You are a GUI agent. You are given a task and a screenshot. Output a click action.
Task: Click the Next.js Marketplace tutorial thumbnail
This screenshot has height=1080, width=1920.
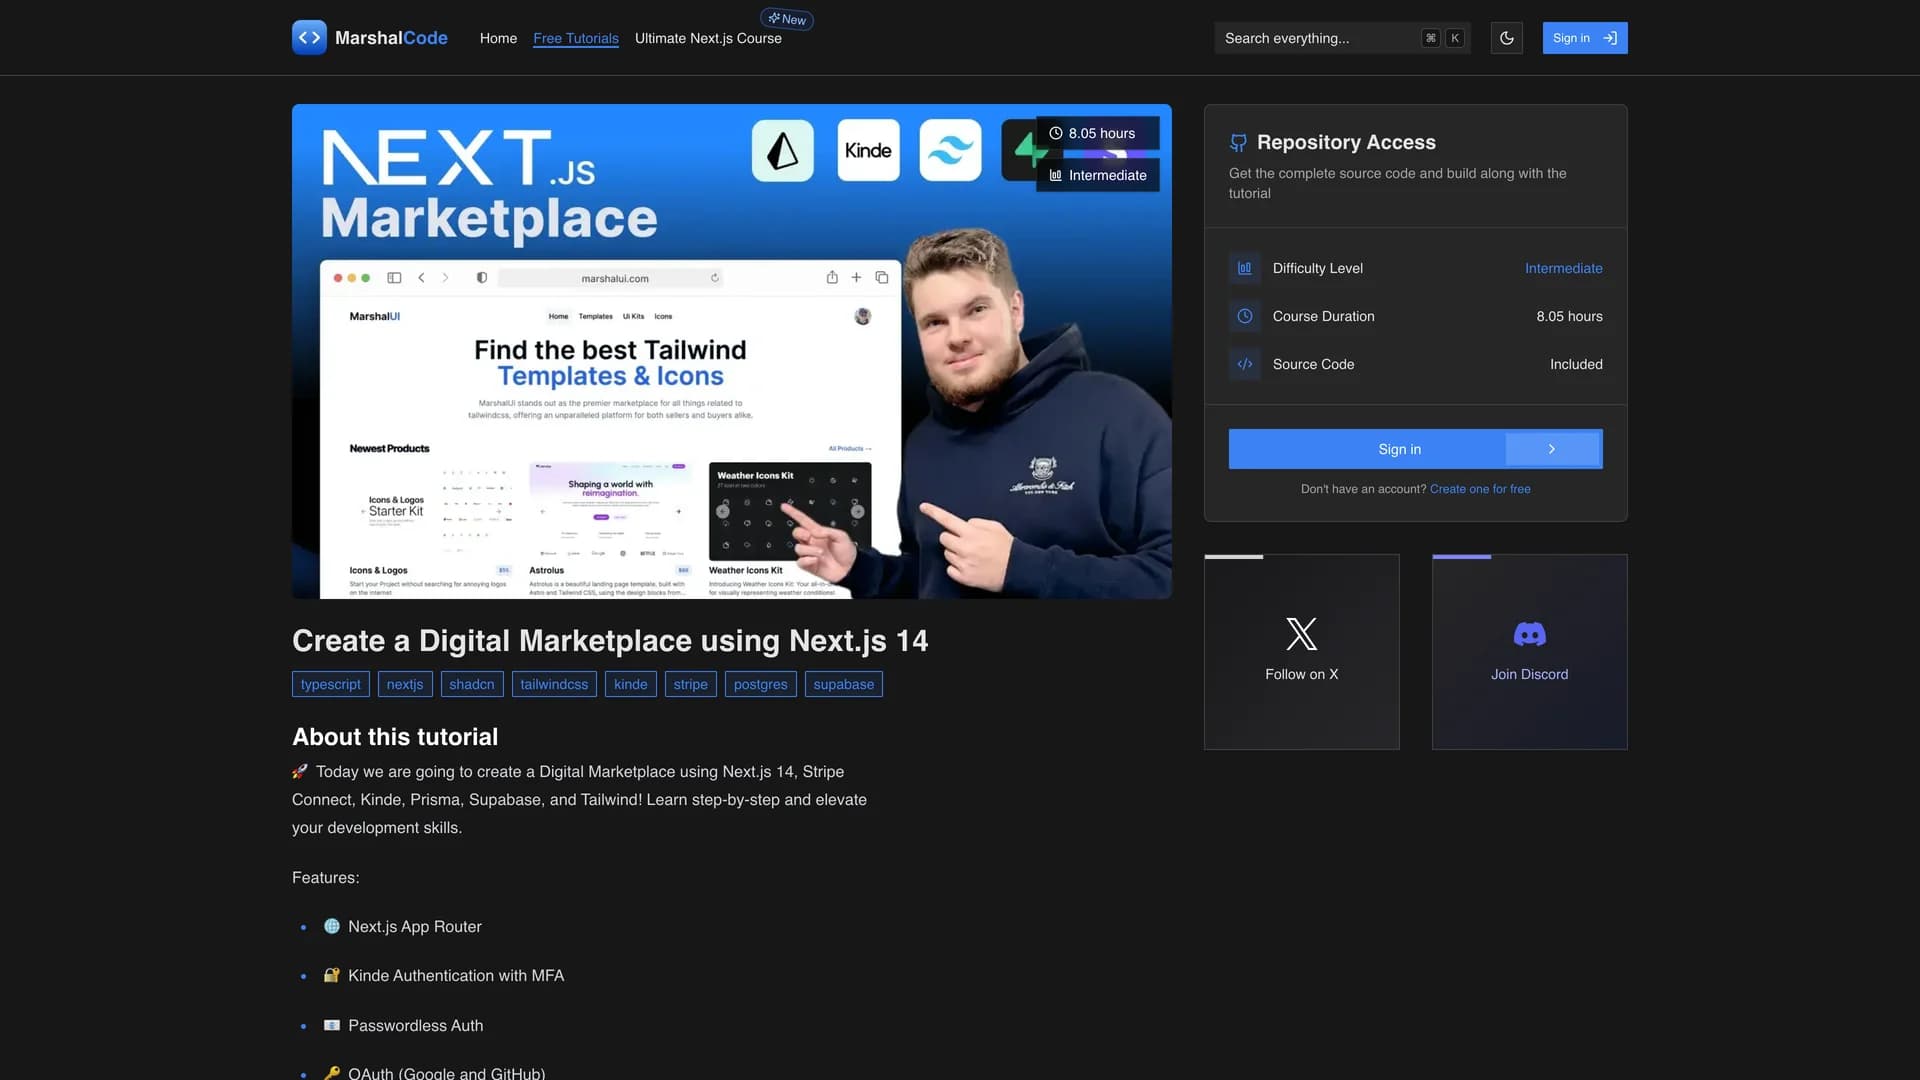731,351
